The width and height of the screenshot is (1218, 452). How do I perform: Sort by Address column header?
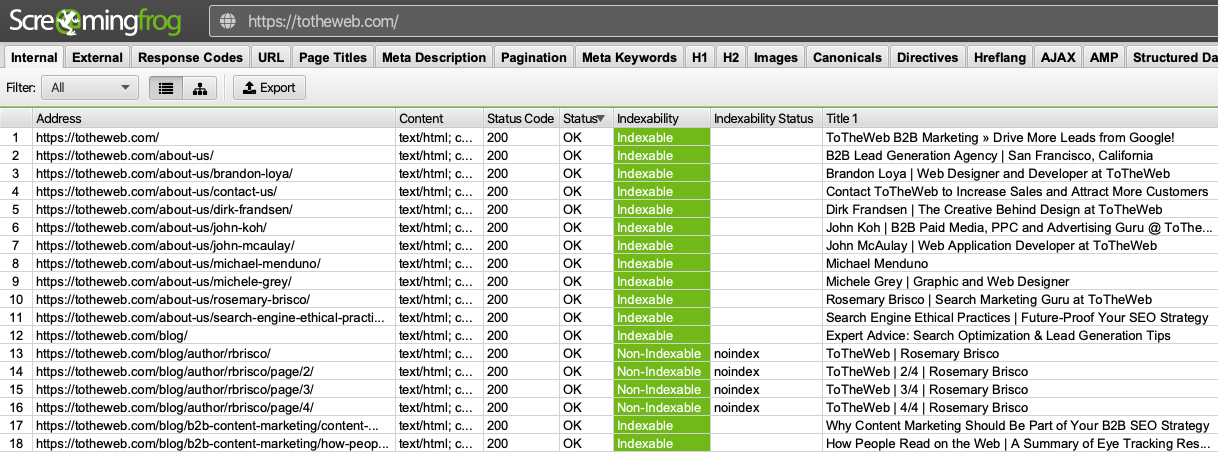(x=214, y=119)
